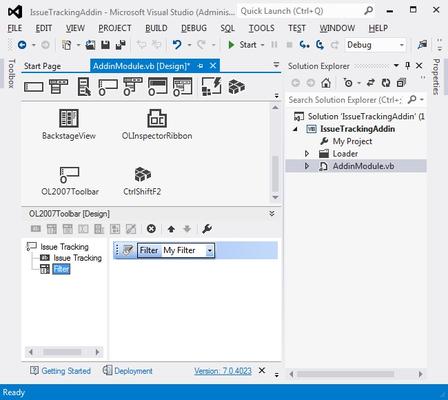Open the My Filter combo box dropdown
Viewport: 448px width, 400px height.
coord(210,250)
